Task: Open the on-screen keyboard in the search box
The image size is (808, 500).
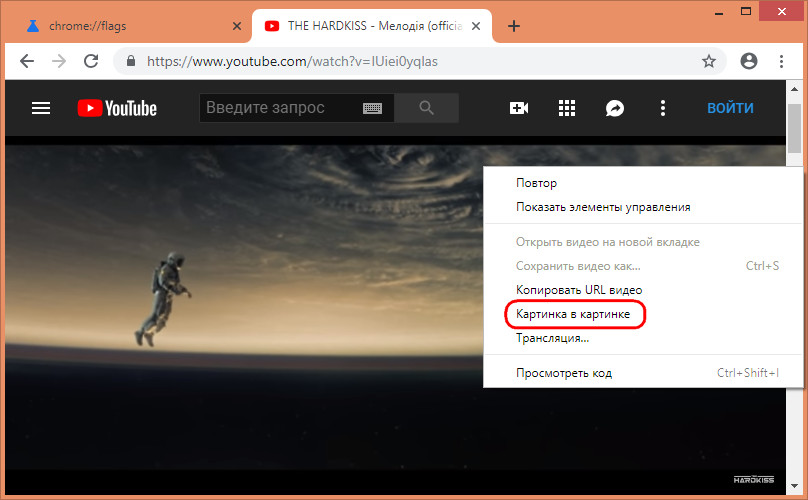Action: (372, 108)
